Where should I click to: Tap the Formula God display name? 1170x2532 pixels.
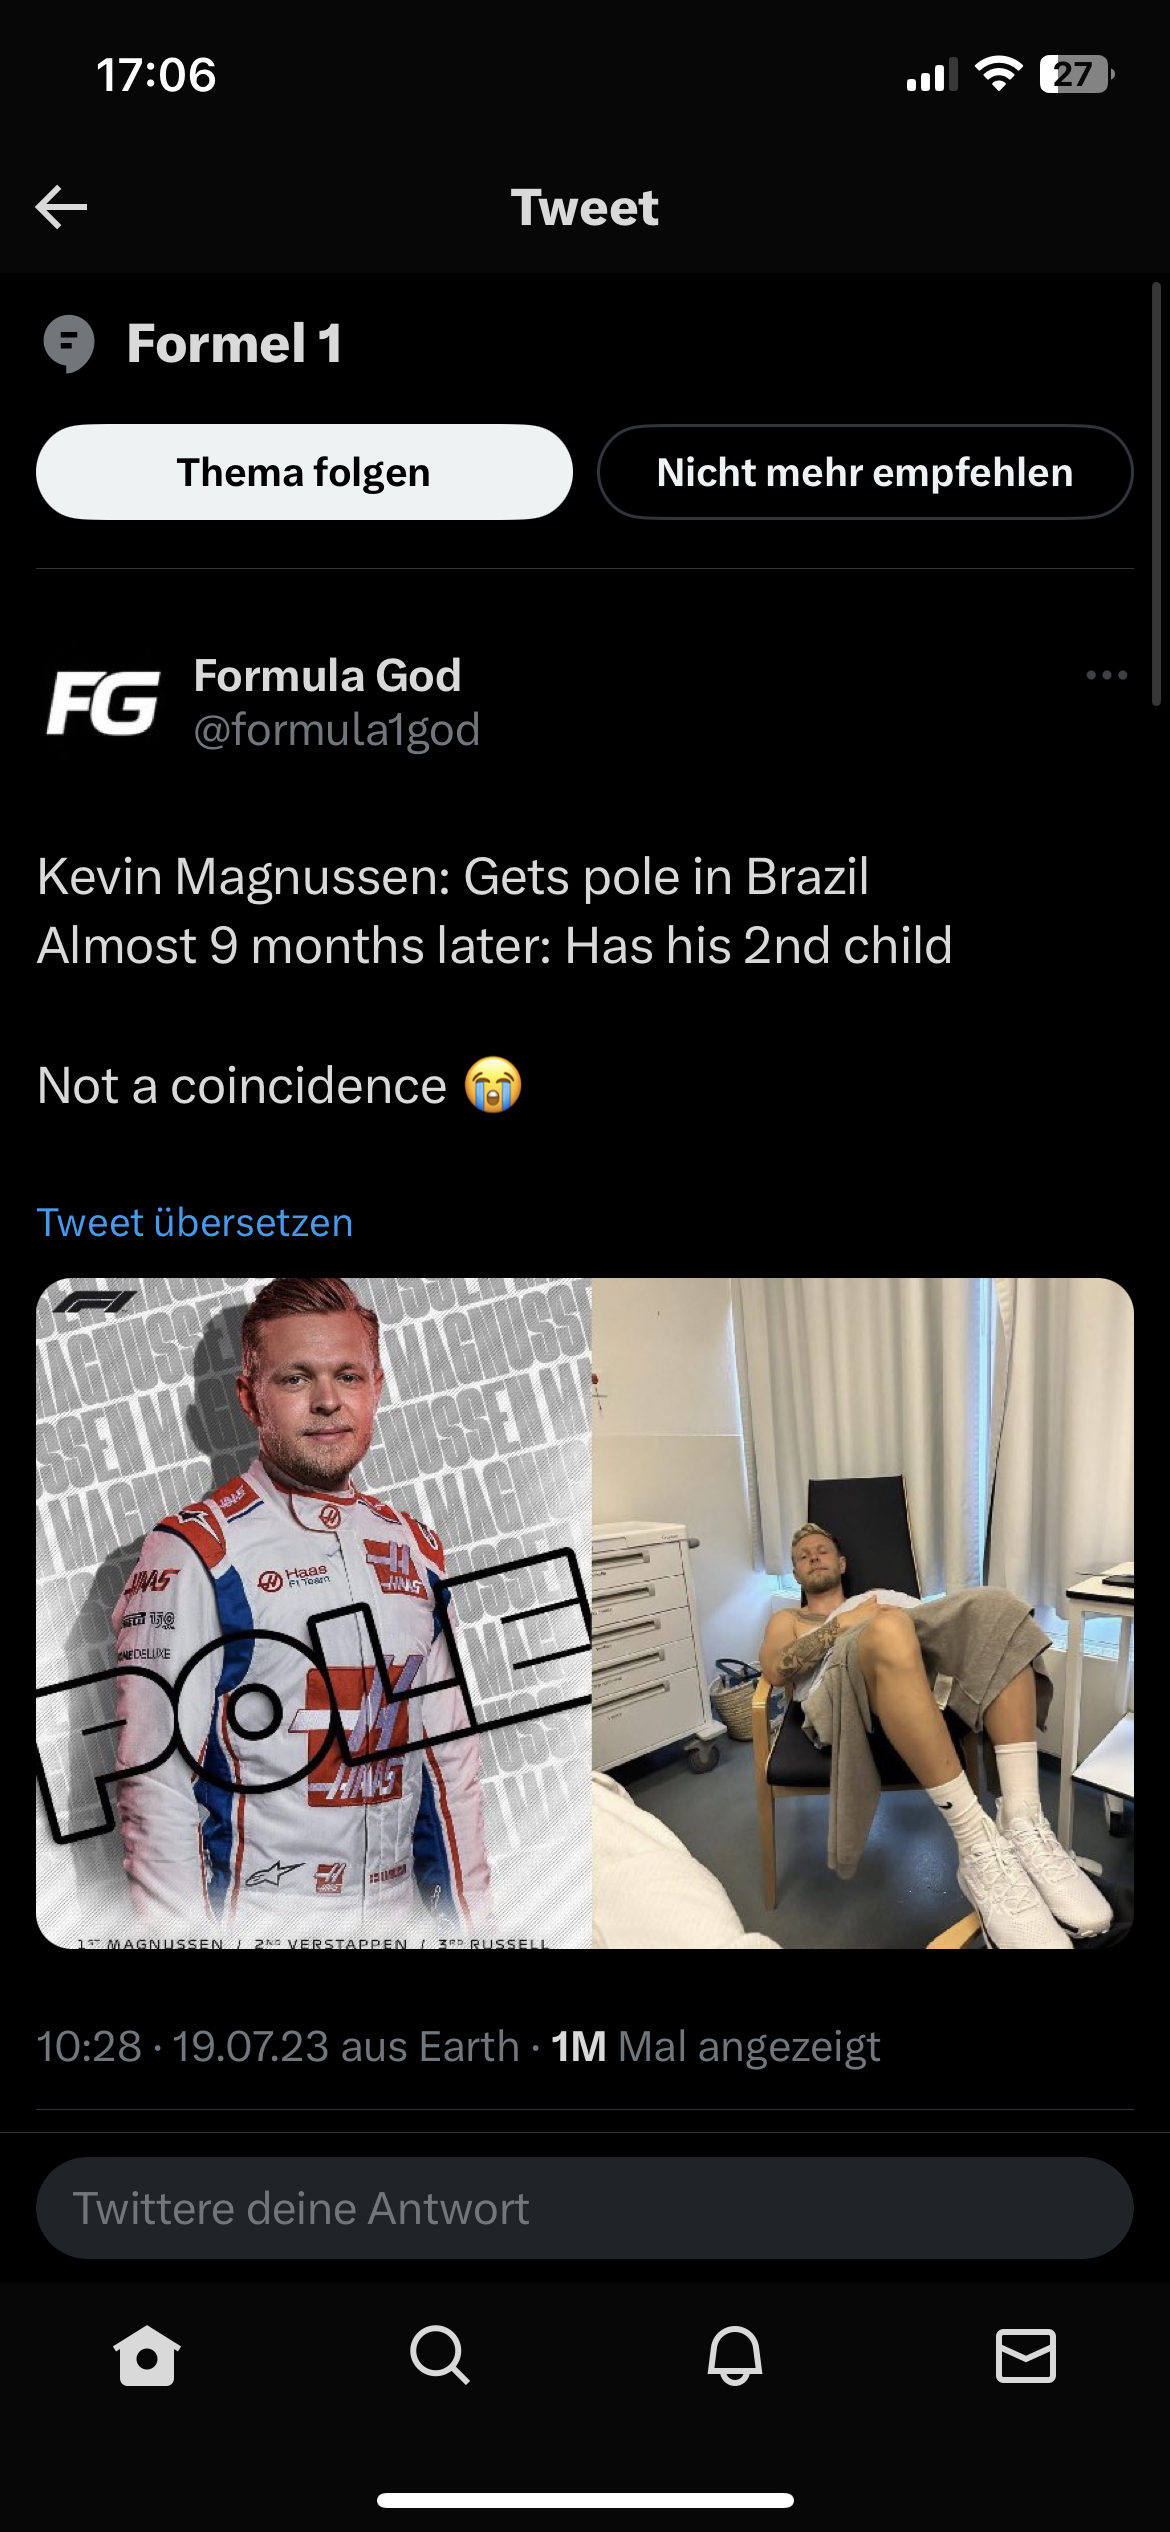327,676
